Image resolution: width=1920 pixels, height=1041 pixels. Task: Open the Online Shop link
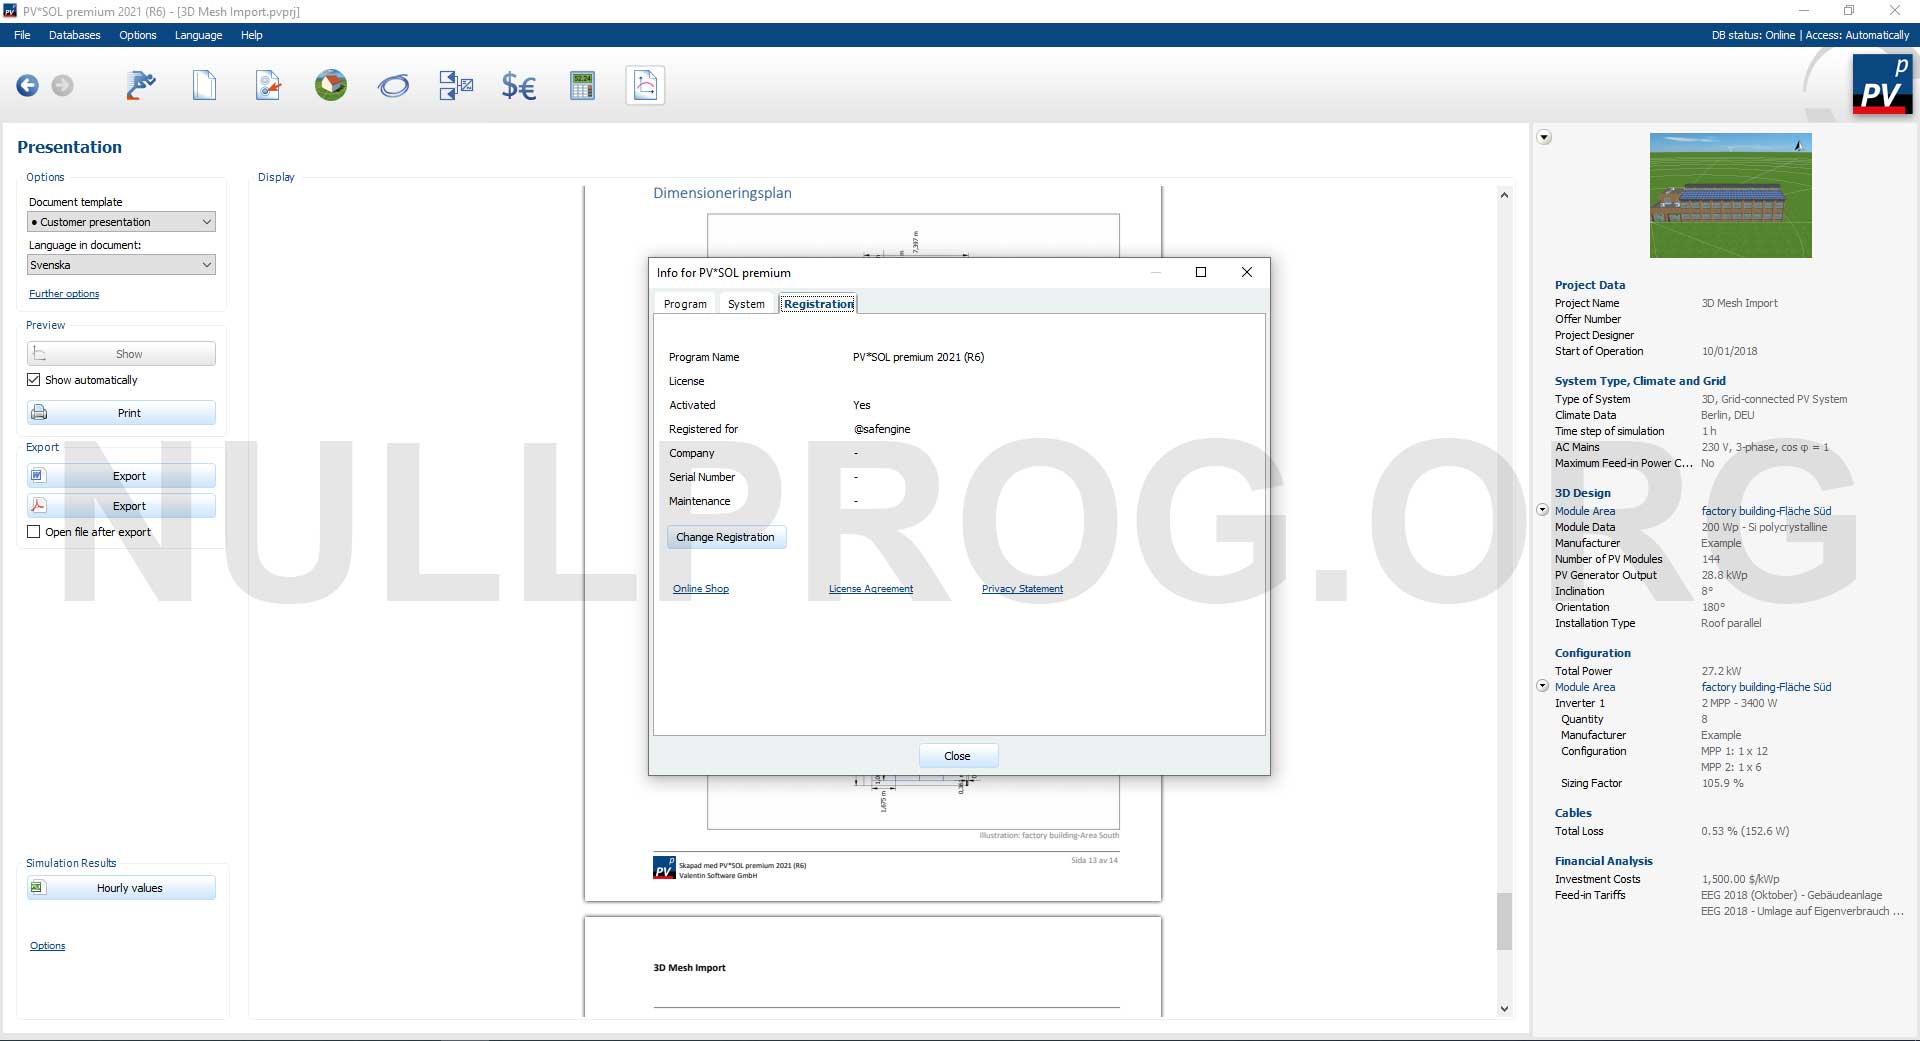click(x=701, y=589)
